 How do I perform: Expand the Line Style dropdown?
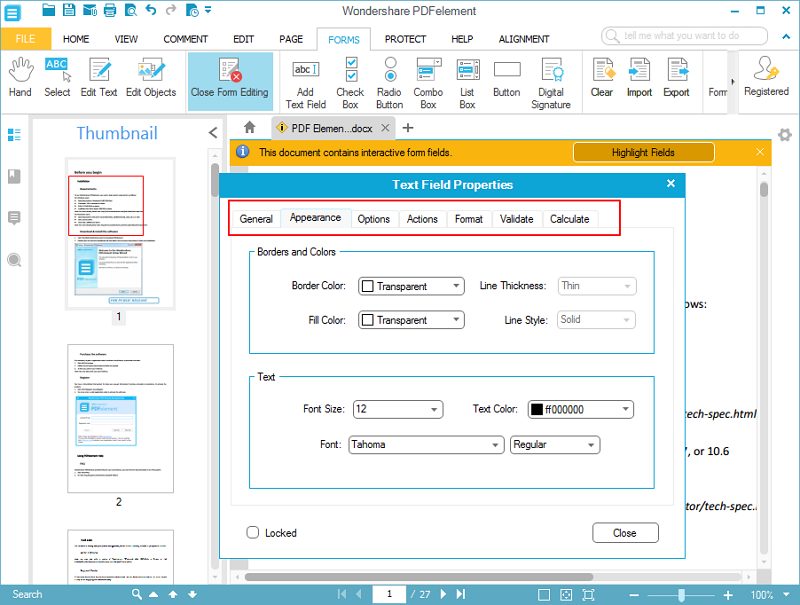(596, 320)
